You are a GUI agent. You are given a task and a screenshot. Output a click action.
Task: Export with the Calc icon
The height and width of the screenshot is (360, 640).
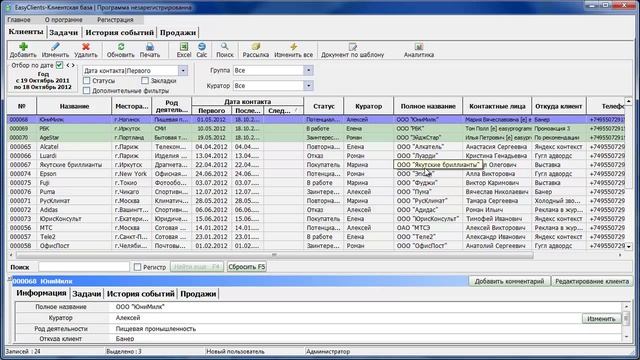click(x=202, y=47)
